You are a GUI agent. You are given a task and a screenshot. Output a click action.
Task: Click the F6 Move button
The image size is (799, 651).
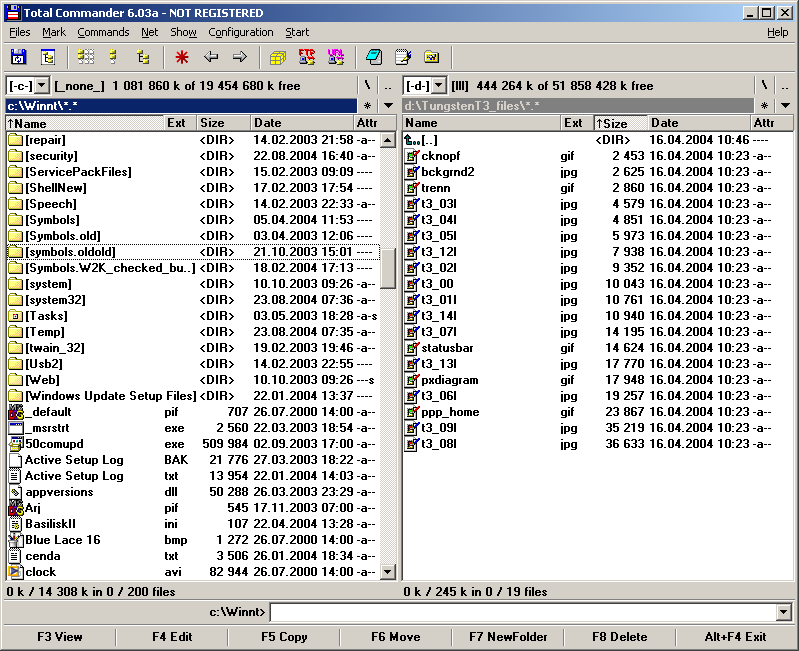point(395,637)
